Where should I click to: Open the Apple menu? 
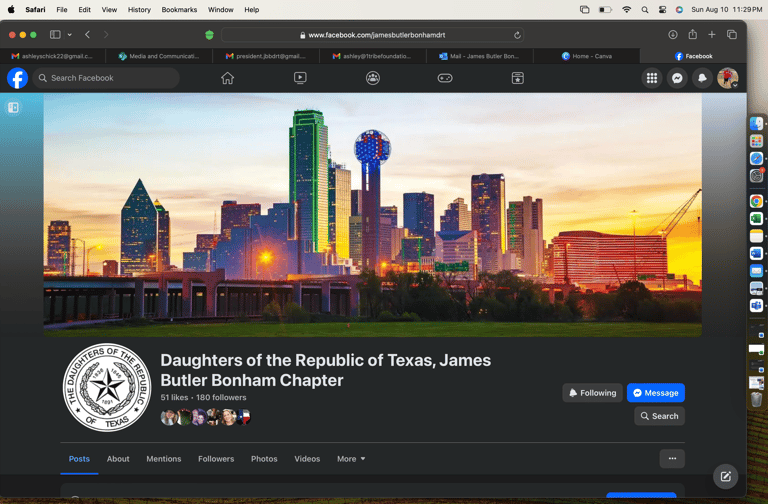[11, 9]
